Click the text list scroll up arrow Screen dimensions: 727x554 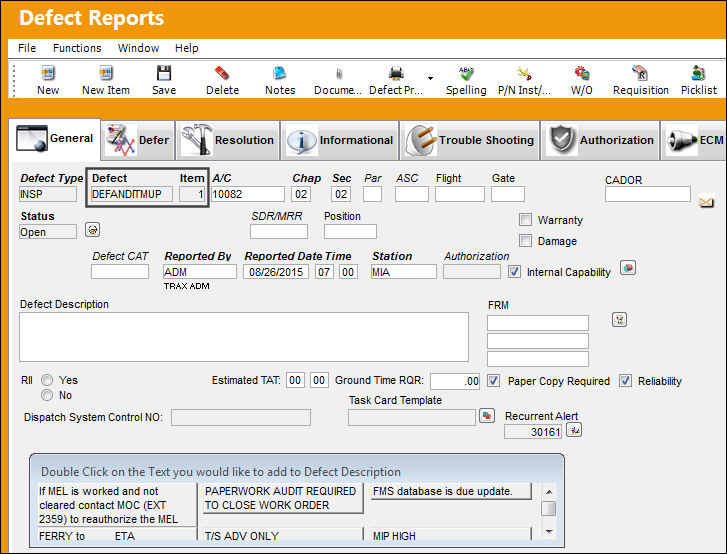549,492
